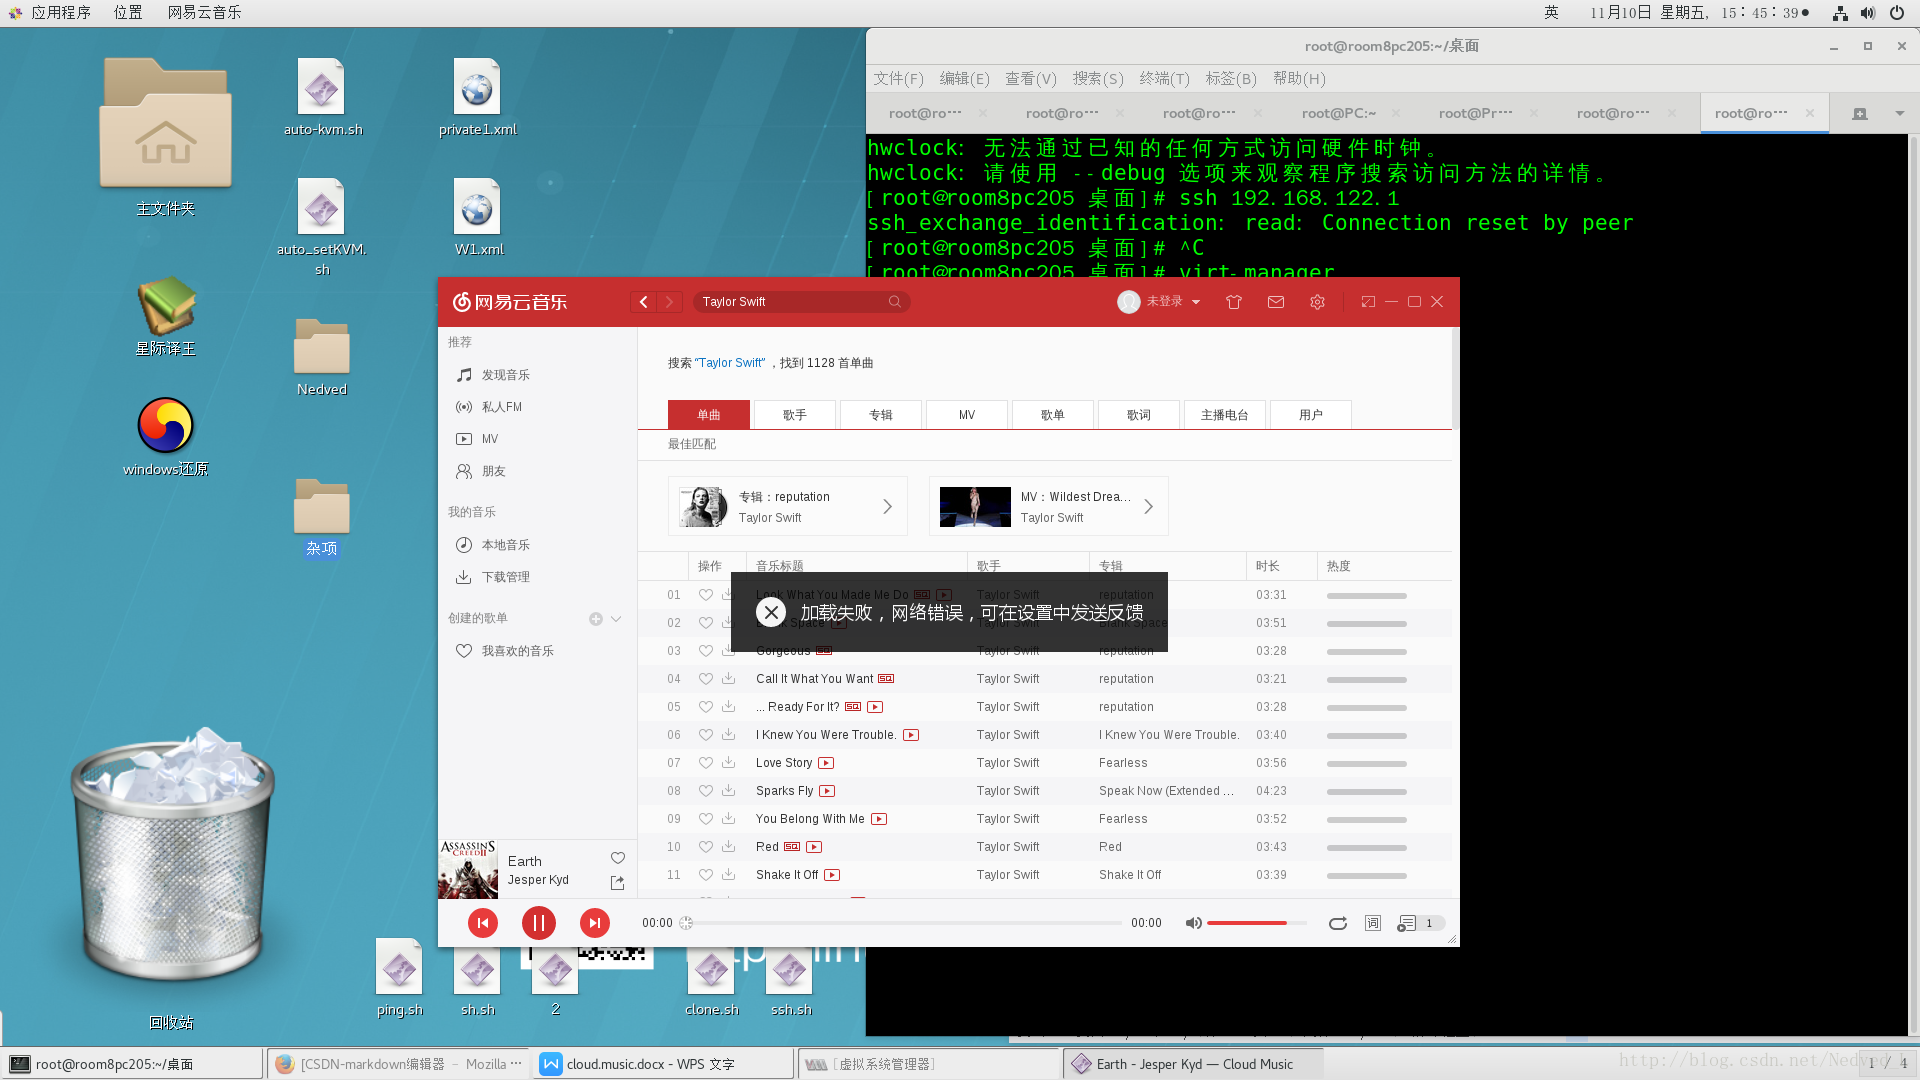This screenshot has width=1920, height=1080.
Task: Select the 专辑 search tab
Action: point(881,415)
